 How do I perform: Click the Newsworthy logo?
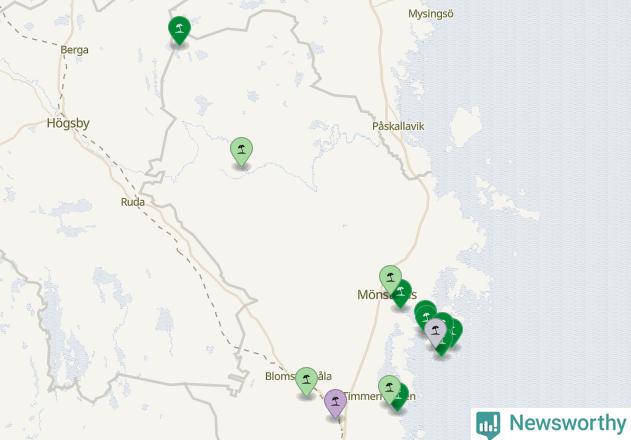551,424
